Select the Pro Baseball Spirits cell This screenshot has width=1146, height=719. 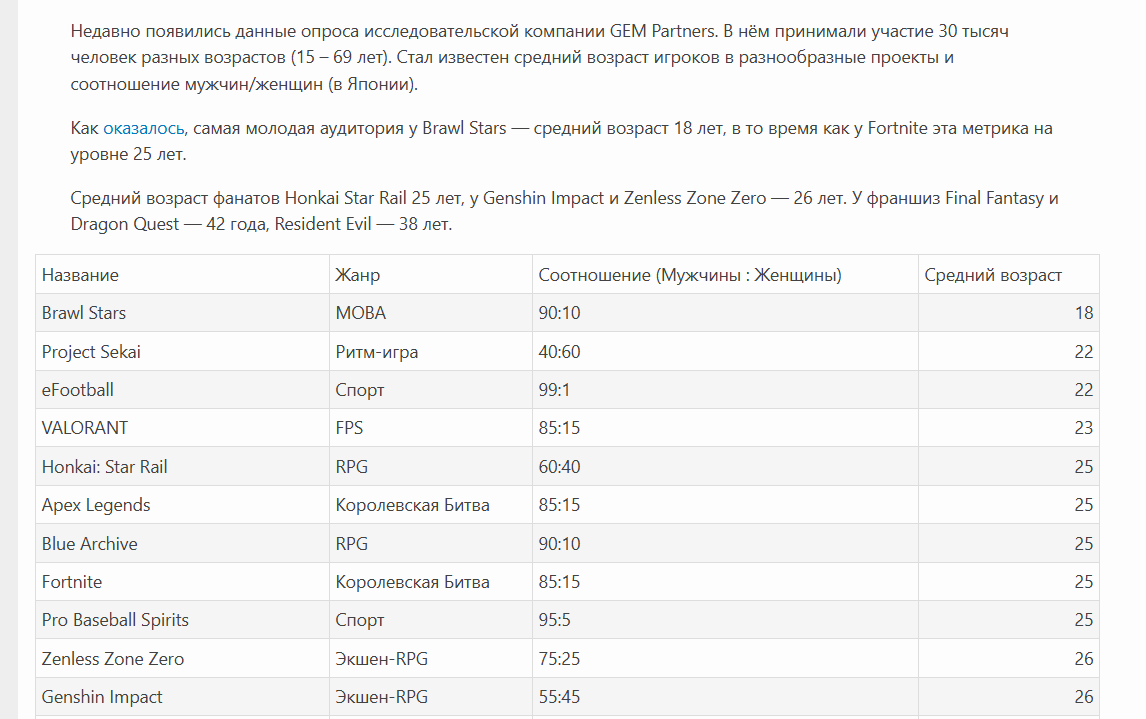pos(115,620)
